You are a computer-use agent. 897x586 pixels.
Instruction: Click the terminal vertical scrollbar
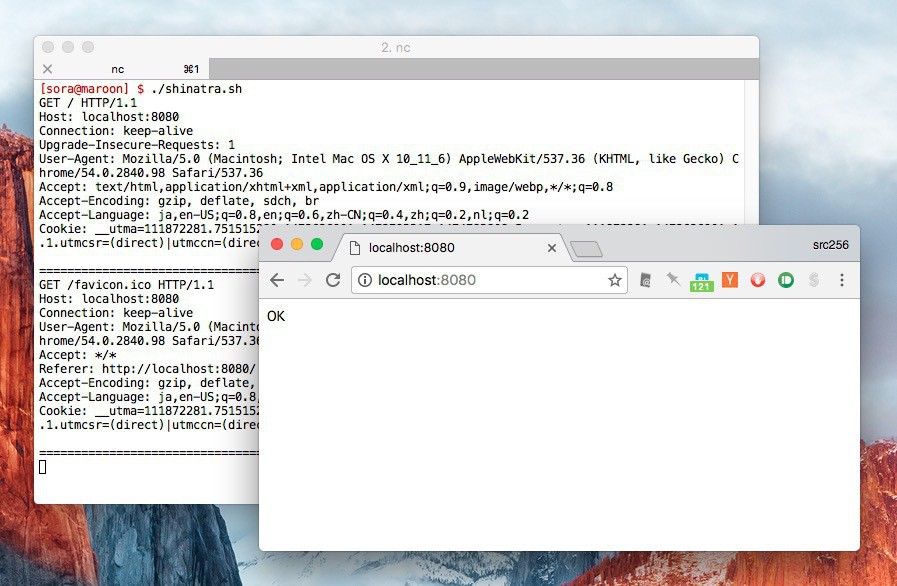tap(751, 152)
